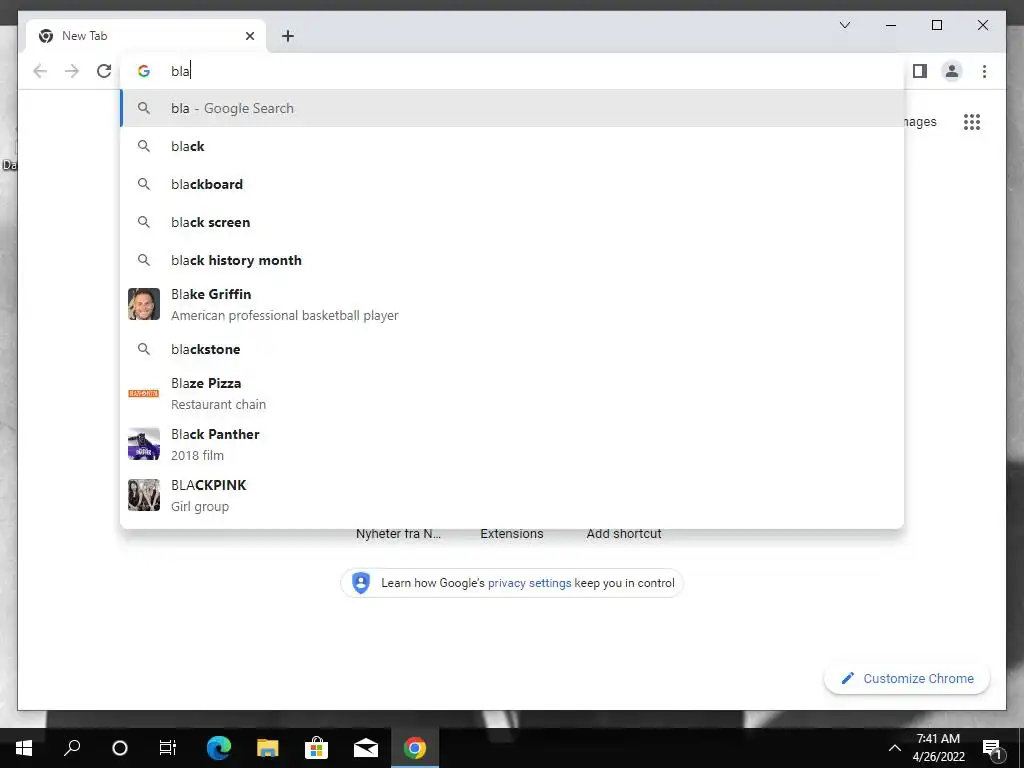Click search icon beside 'blackboard'
1024x768 pixels.
[x=144, y=184]
